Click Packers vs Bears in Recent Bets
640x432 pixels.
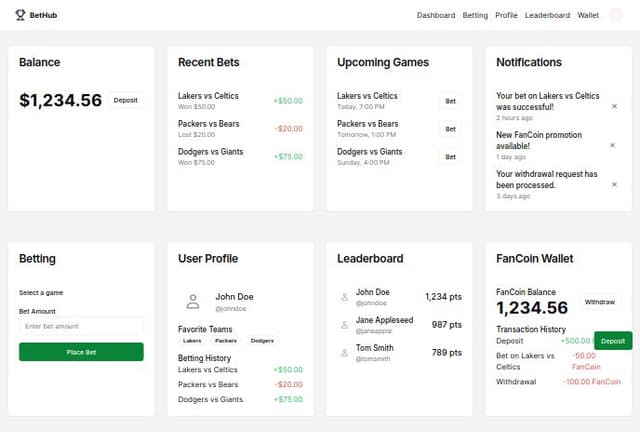pos(209,124)
